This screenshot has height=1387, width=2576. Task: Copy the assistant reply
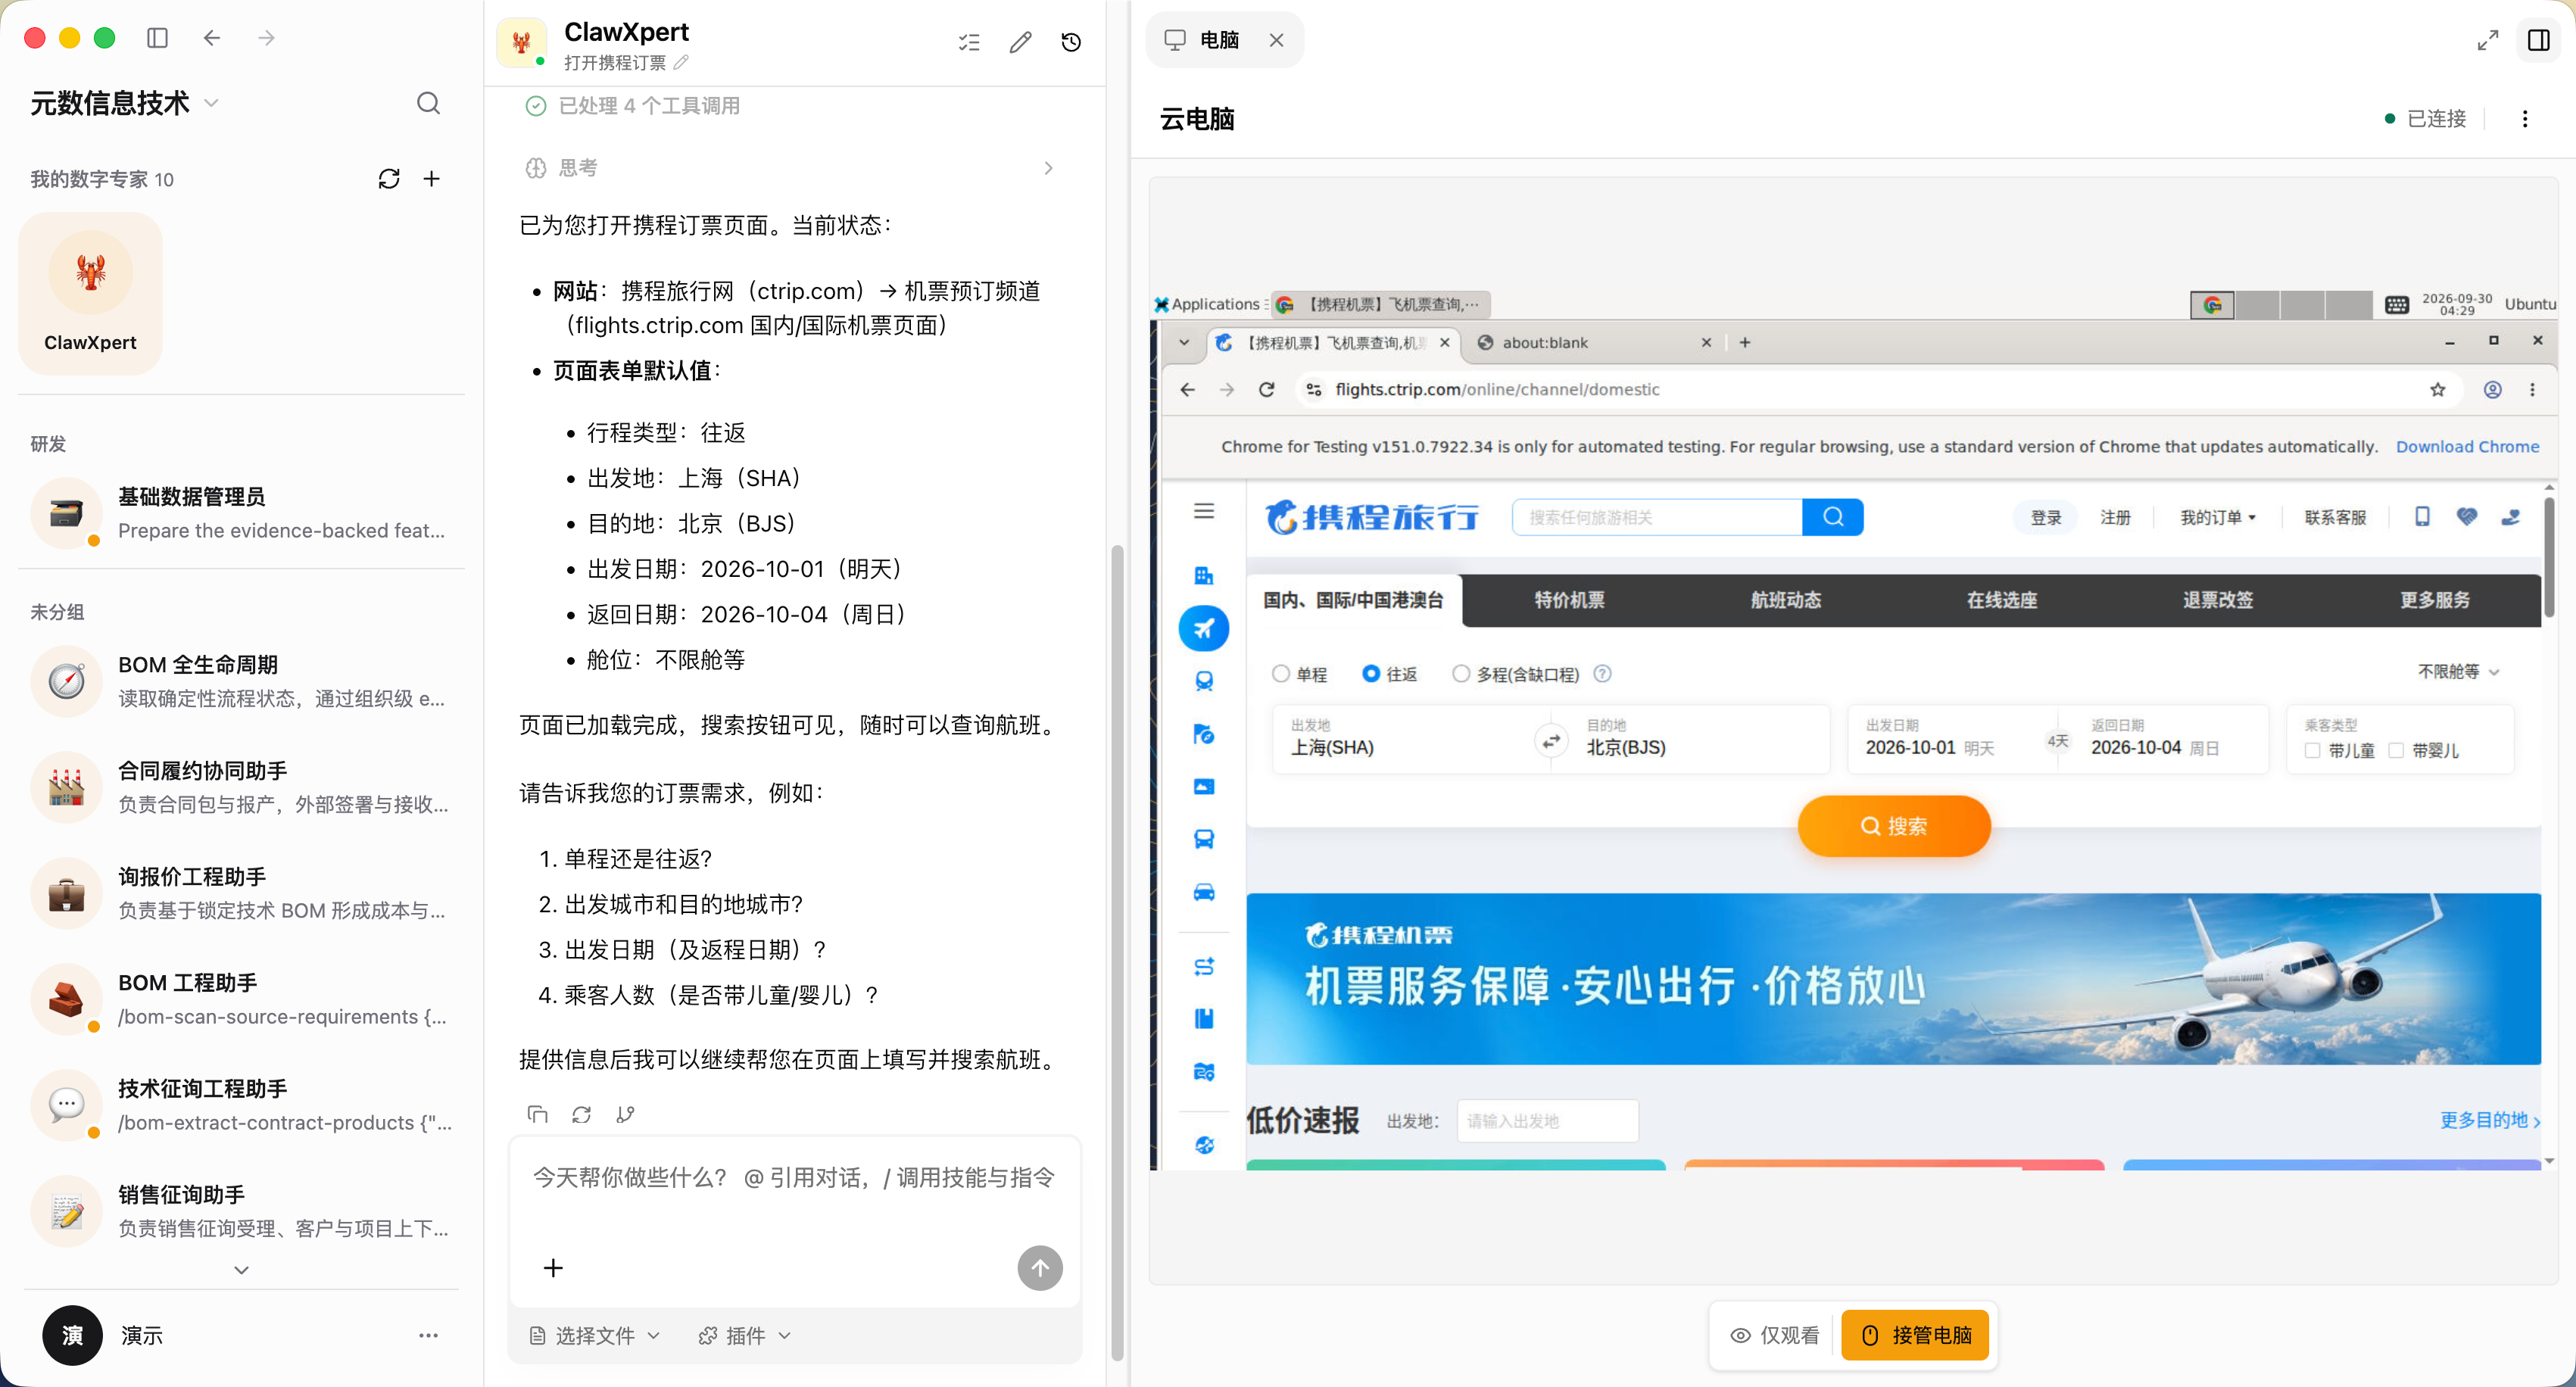pyautogui.click(x=537, y=1114)
